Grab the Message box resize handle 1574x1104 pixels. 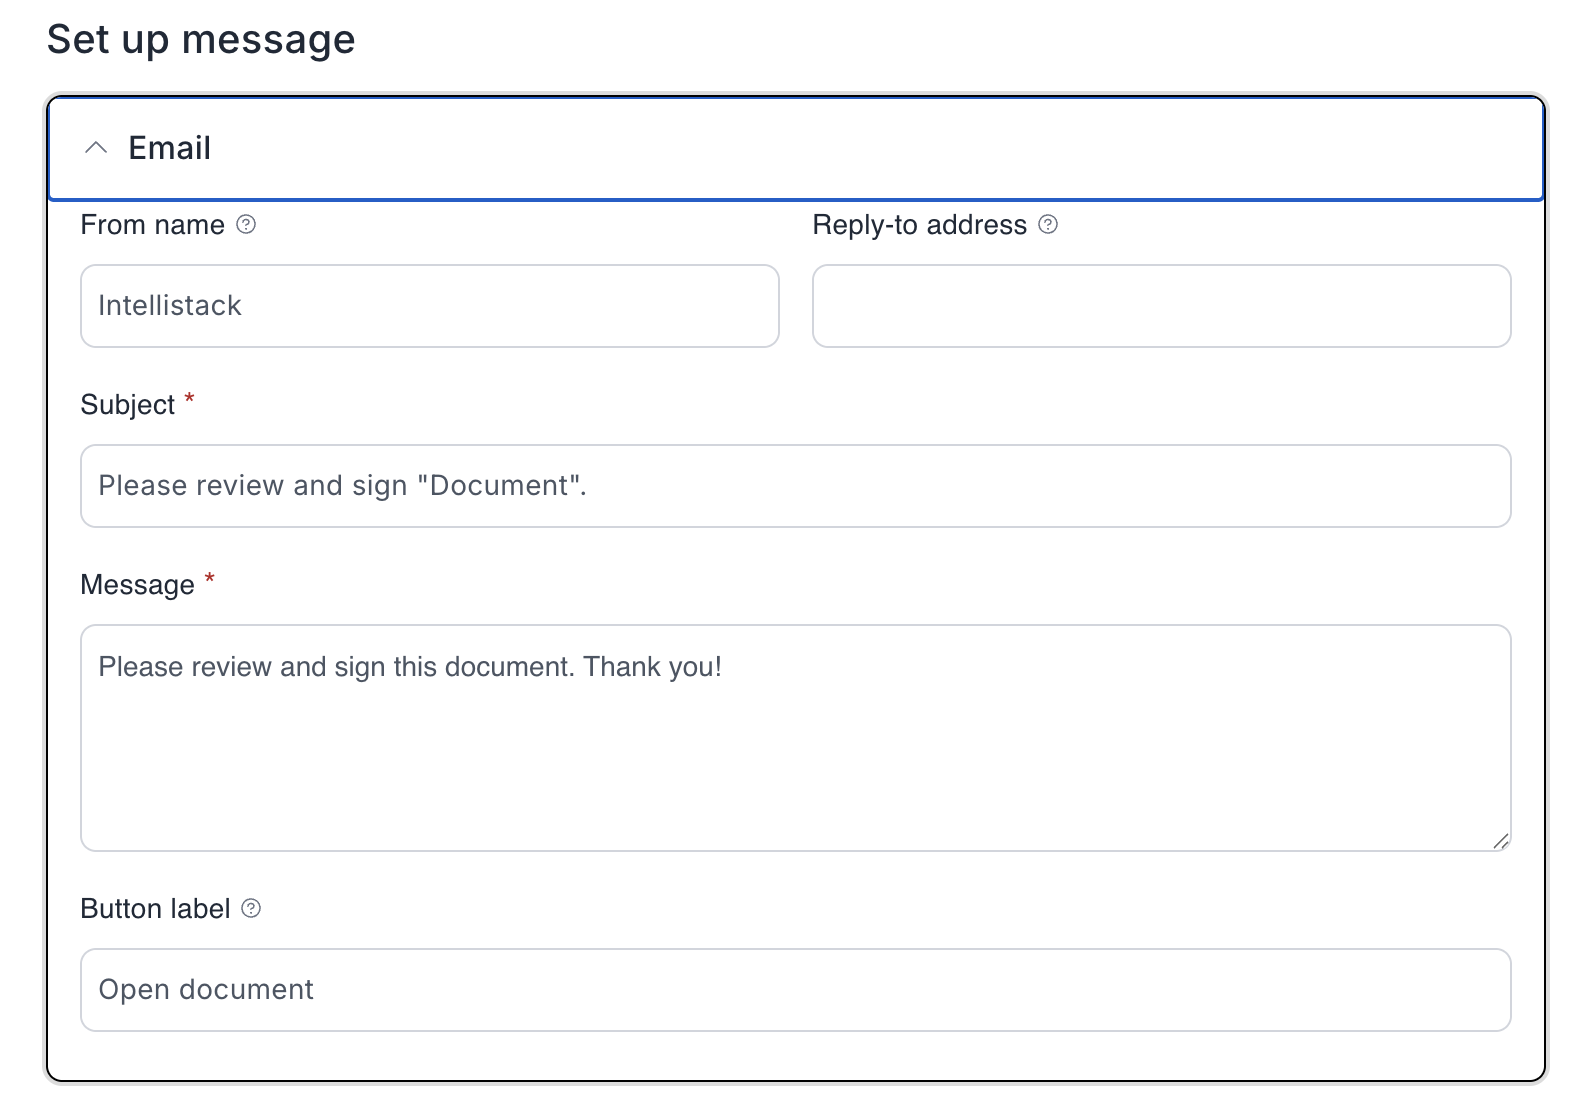coord(1500,841)
